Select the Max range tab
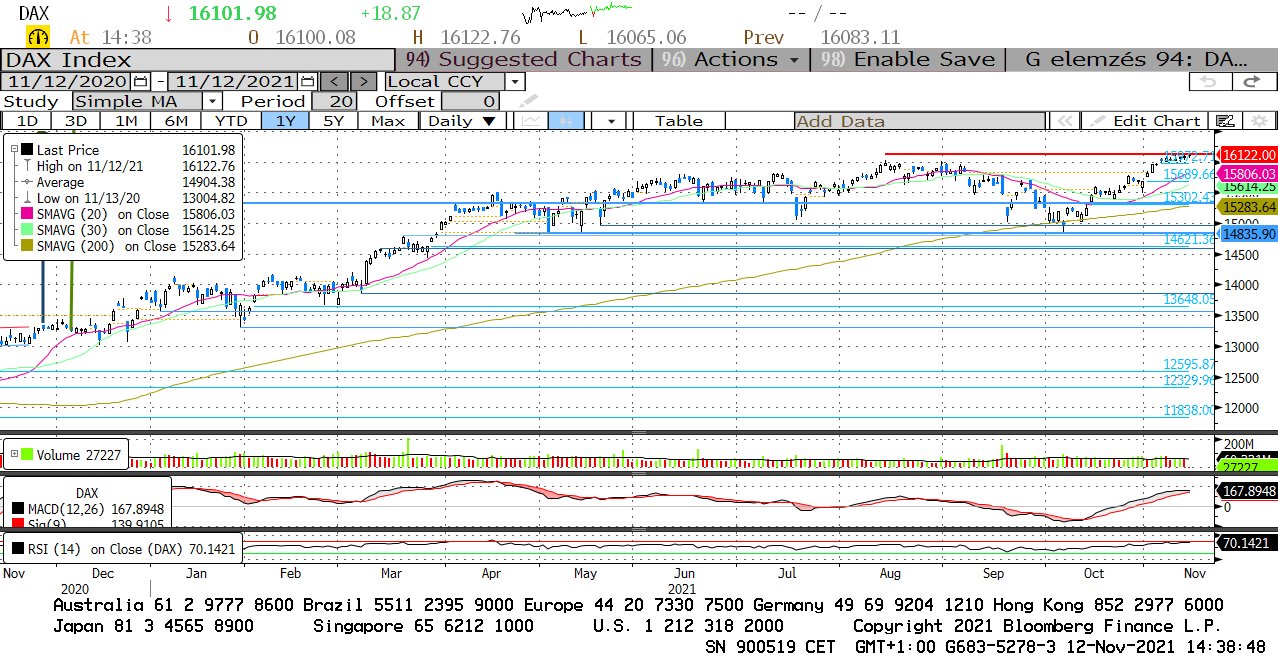 (x=387, y=121)
